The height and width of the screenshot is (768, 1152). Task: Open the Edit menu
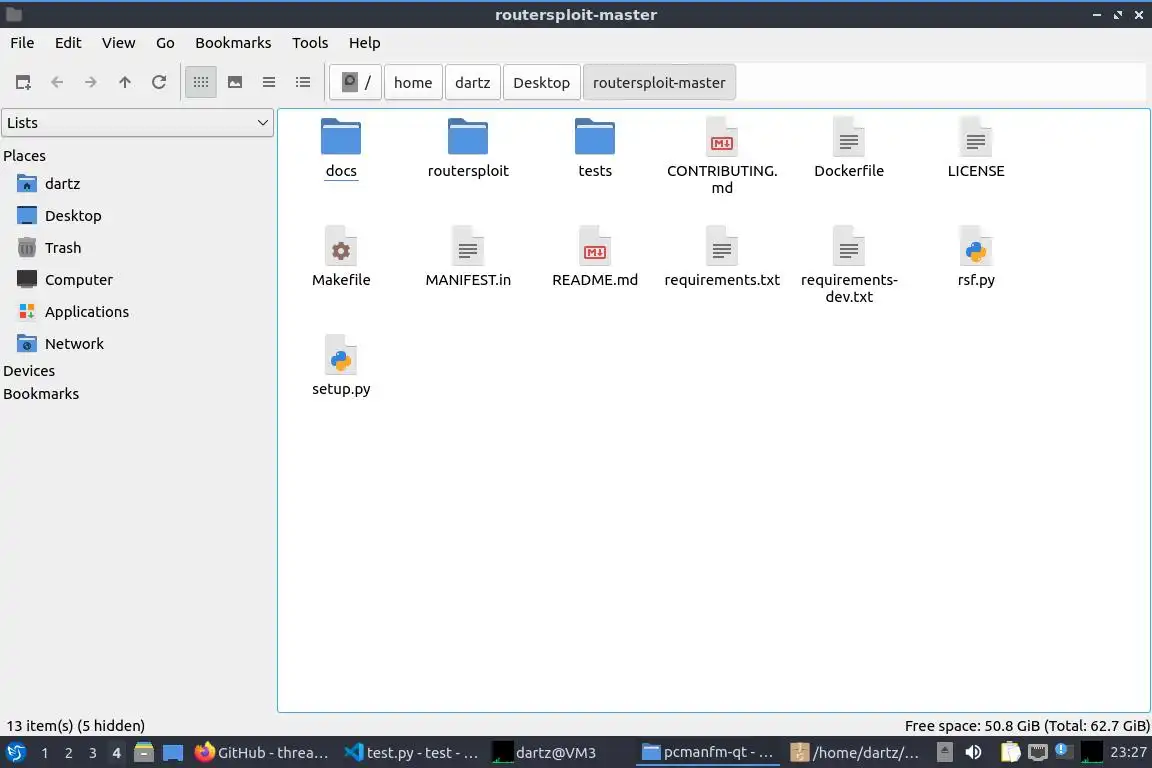(68, 43)
